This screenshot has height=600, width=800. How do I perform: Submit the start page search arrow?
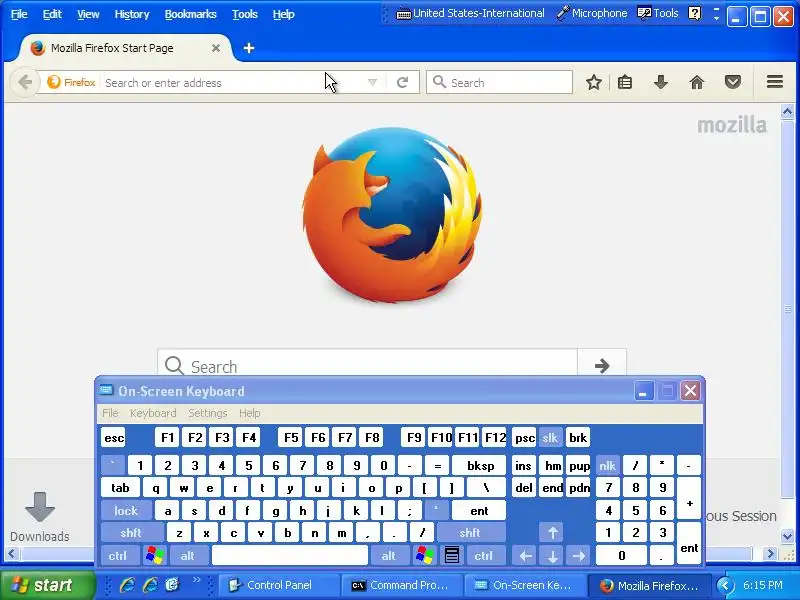[x=602, y=365]
